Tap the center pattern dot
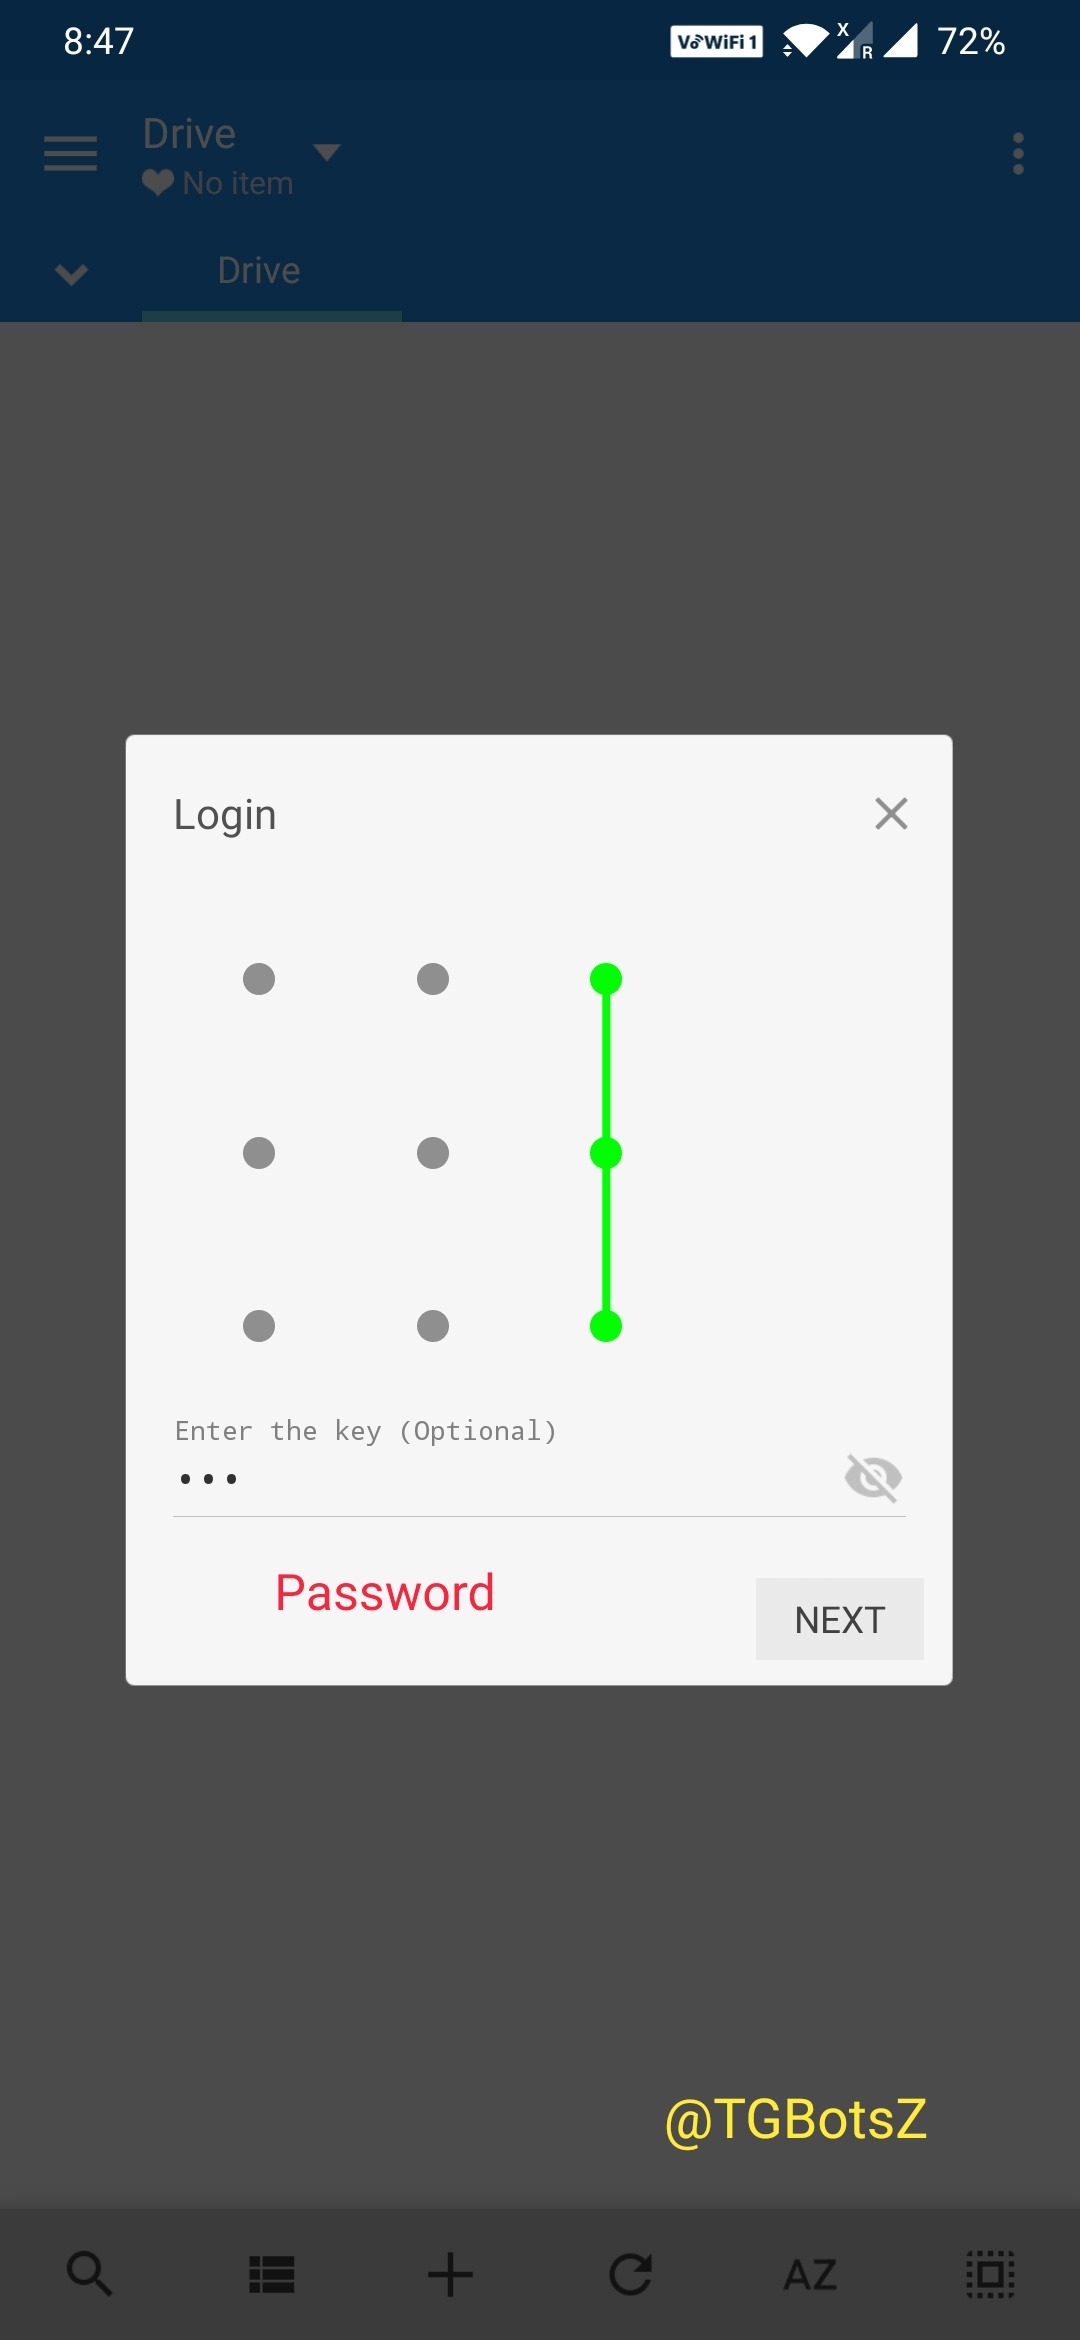1080x2340 pixels. pyautogui.click(x=433, y=1153)
